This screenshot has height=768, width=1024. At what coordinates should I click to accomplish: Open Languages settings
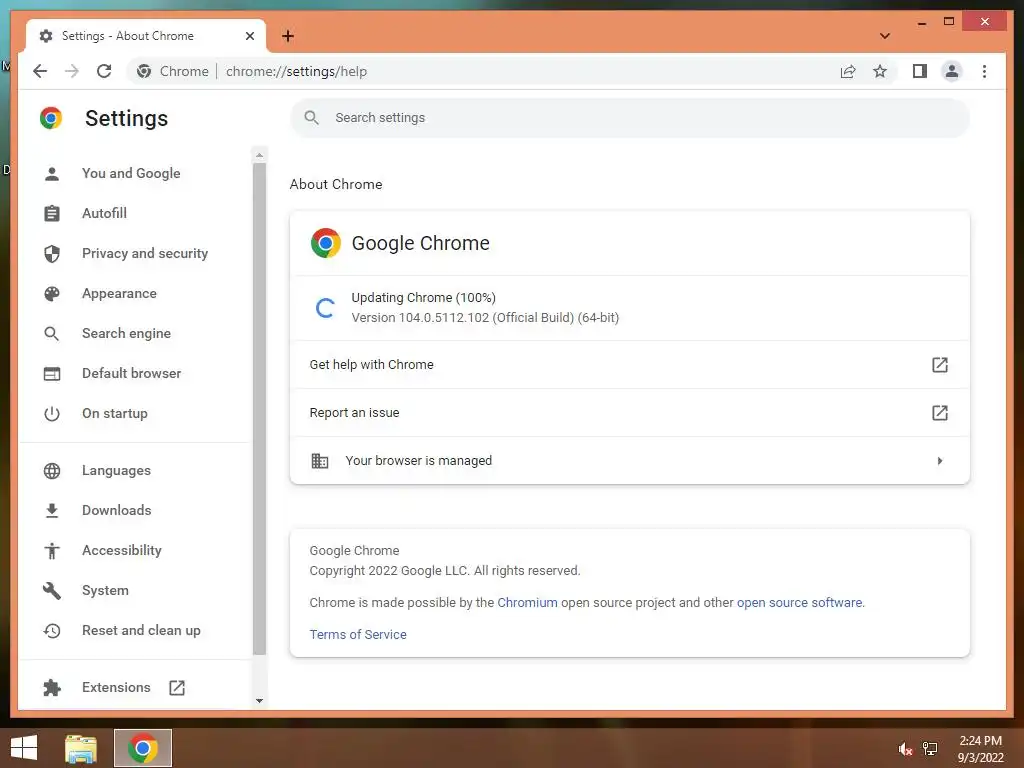[x=116, y=470]
